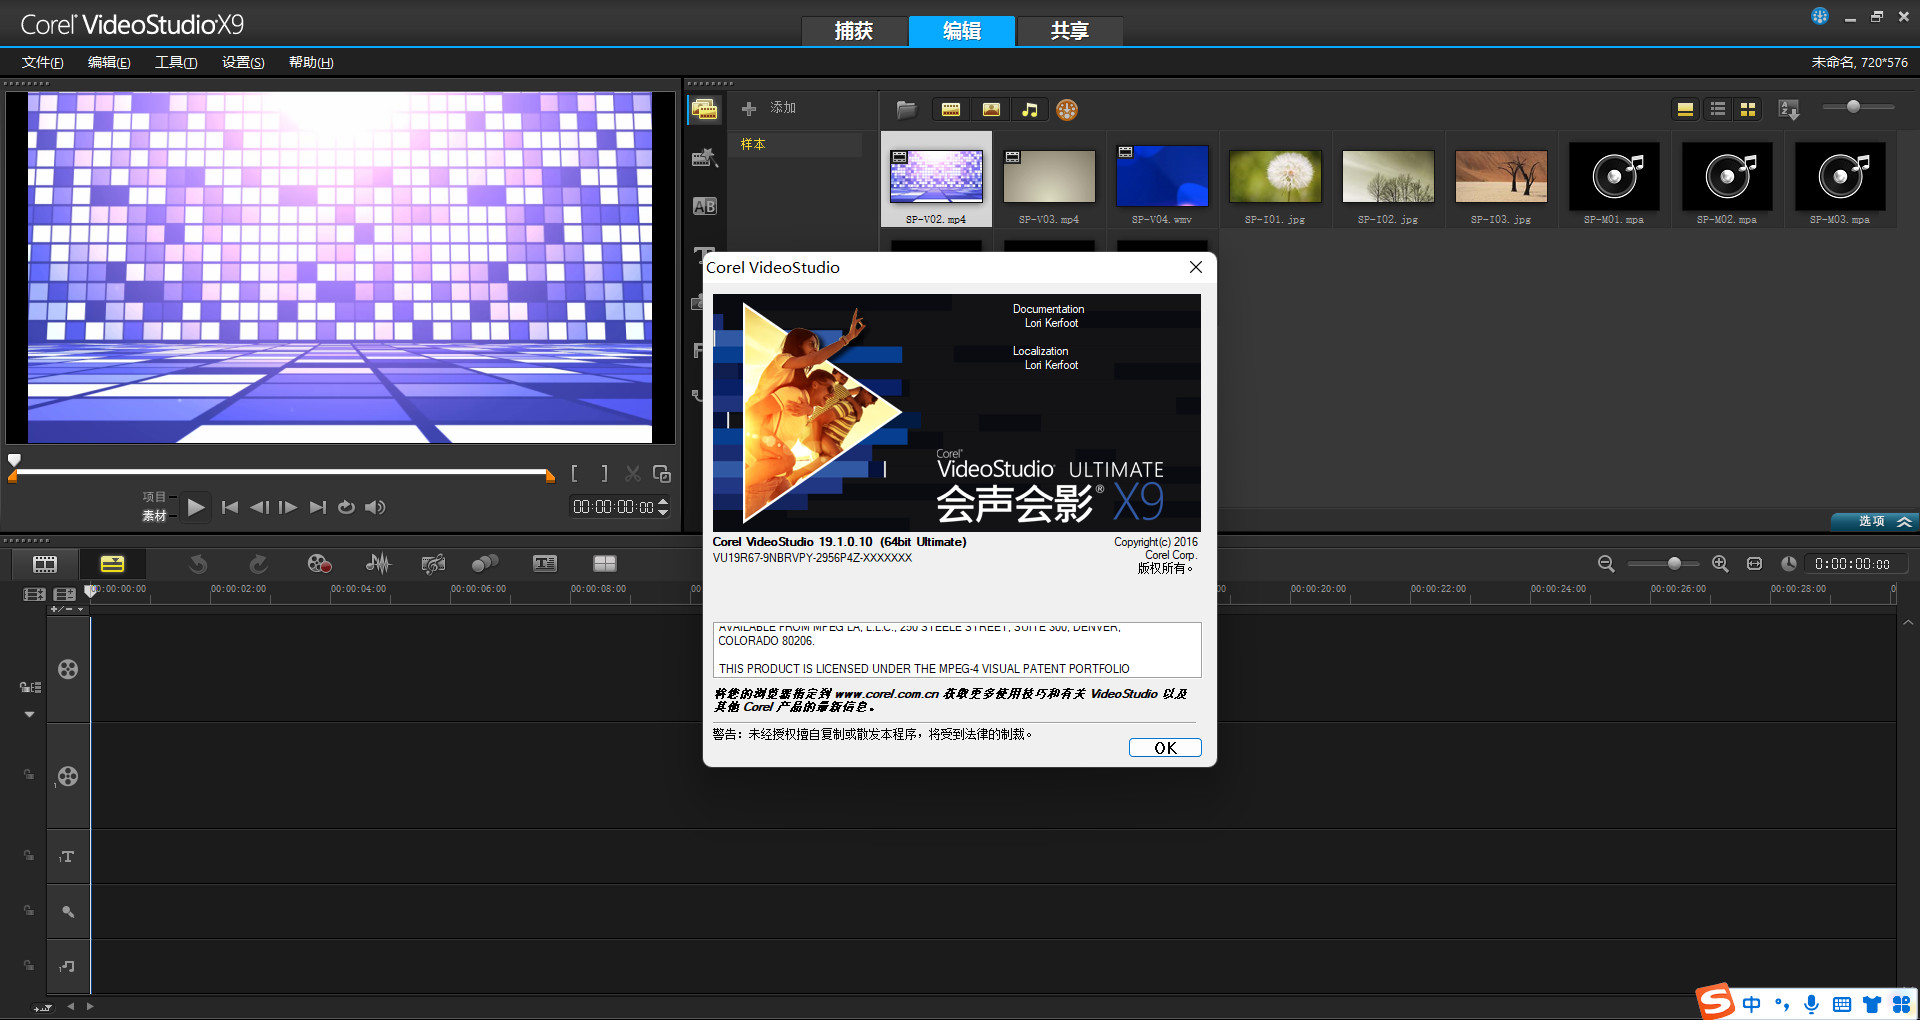This screenshot has width=1920, height=1020.
Task: Click the import media files folder icon
Action: tap(906, 109)
